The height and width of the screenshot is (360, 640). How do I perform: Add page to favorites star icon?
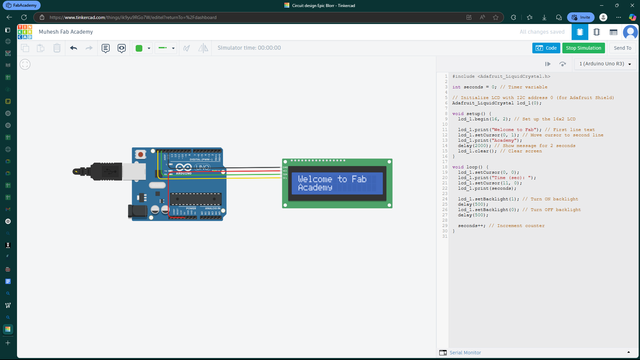(496, 18)
